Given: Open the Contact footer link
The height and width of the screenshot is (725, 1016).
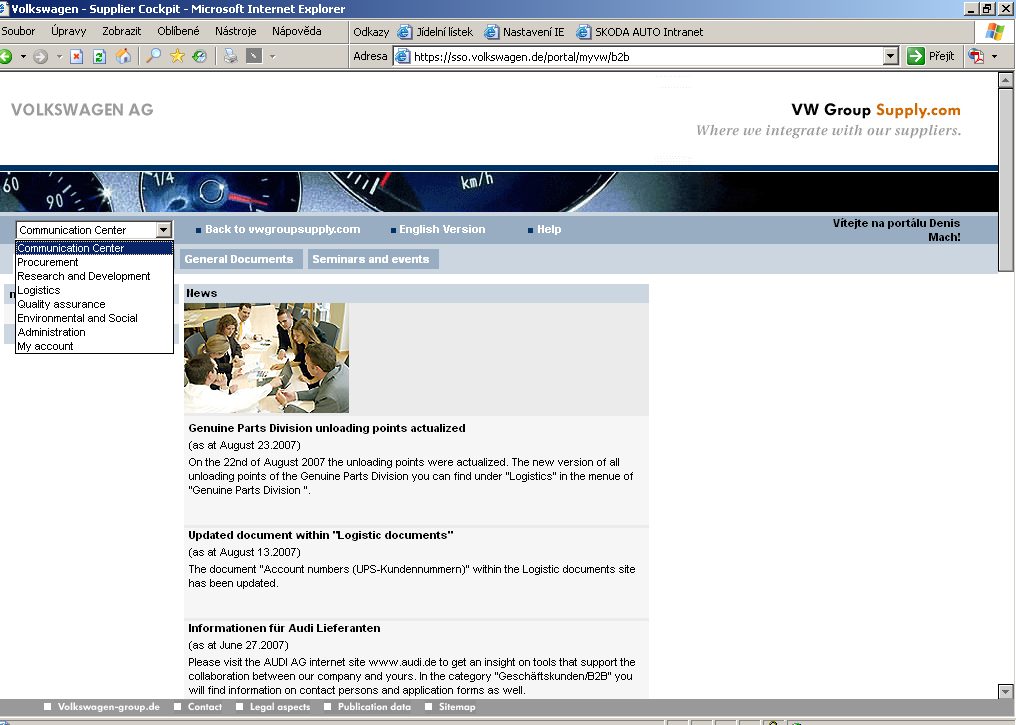Looking at the screenshot, I should click(205, 707).
